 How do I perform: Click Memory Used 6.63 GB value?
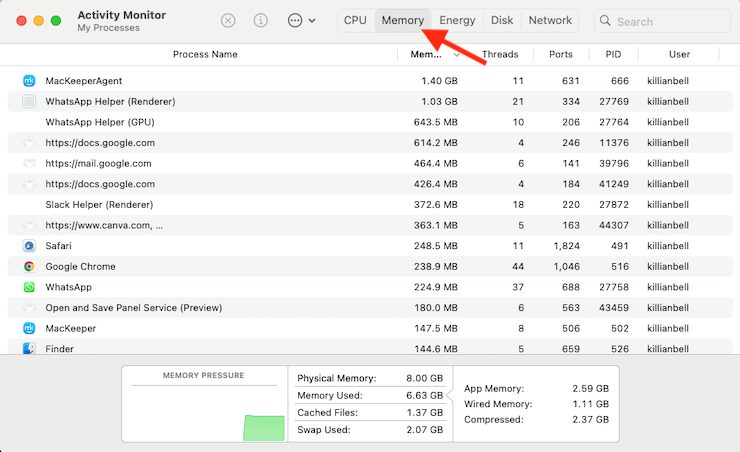[x=424, y=395]
